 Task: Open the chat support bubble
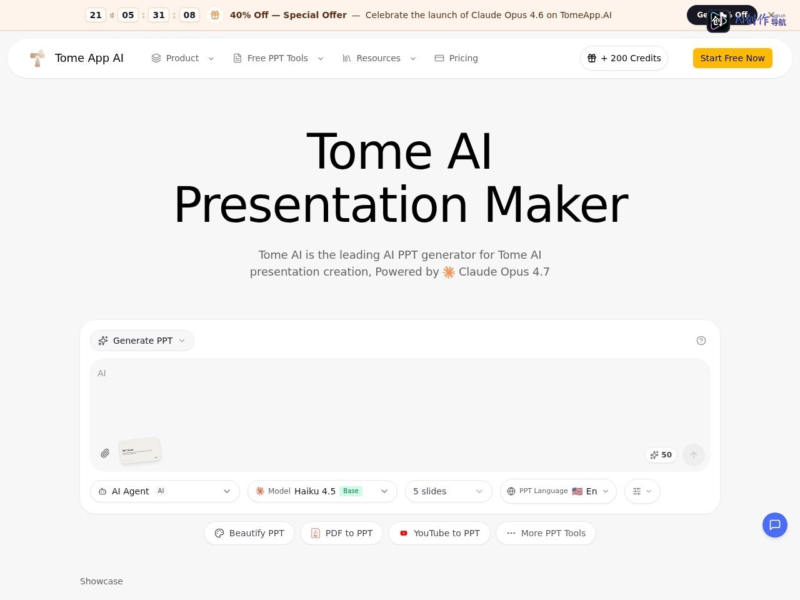(774, 525)
